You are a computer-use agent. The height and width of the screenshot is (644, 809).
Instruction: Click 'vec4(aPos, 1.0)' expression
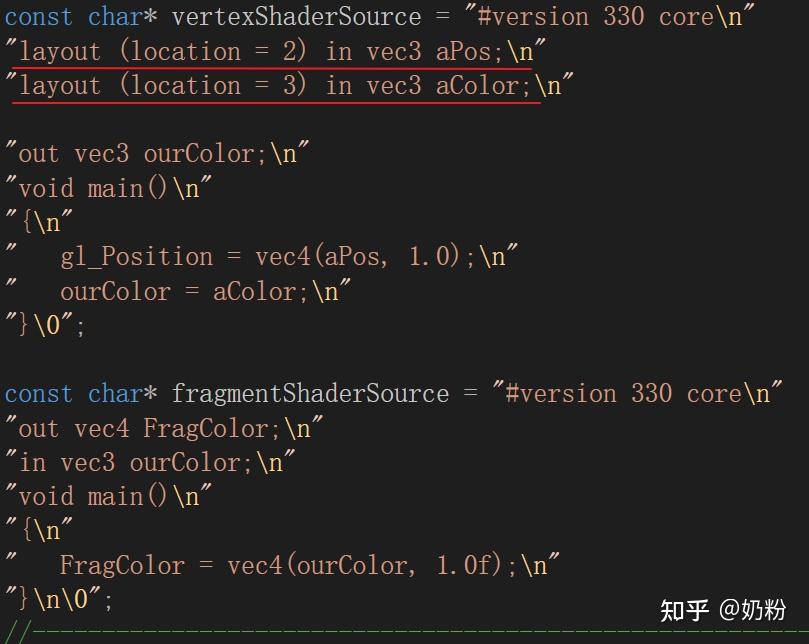(x=357, y=256)
